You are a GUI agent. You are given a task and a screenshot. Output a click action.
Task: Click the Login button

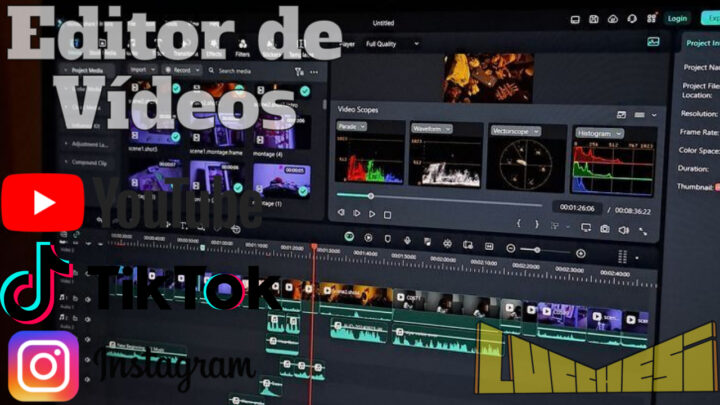(677, 18)
